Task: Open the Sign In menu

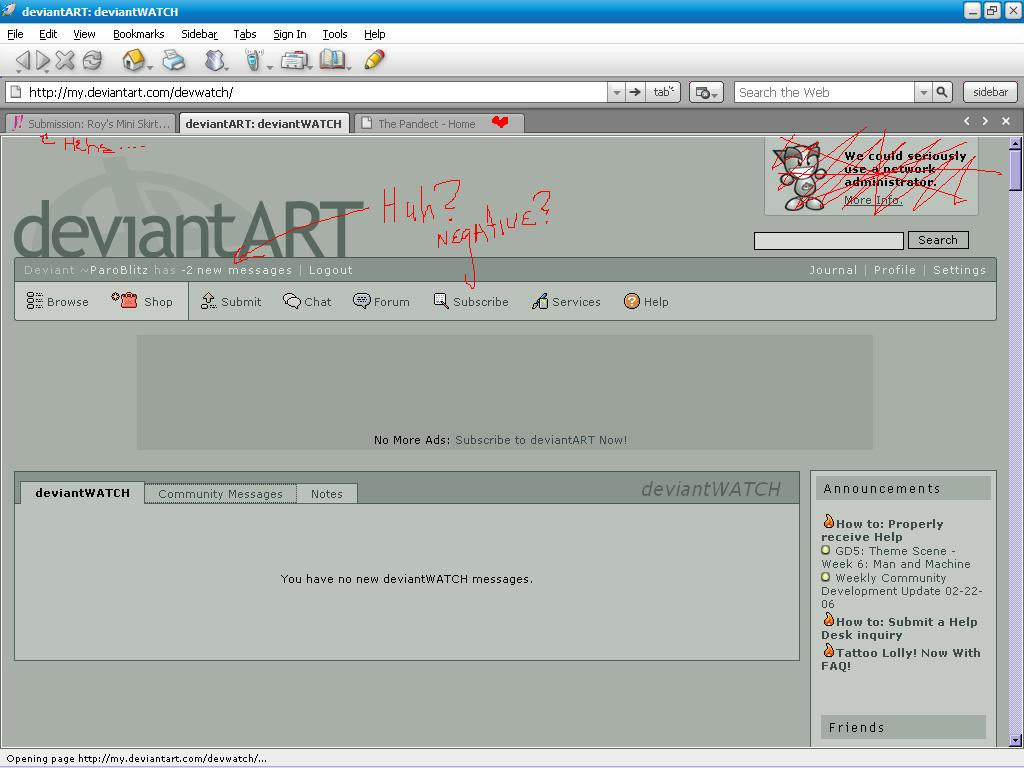Action: [289, 34]
